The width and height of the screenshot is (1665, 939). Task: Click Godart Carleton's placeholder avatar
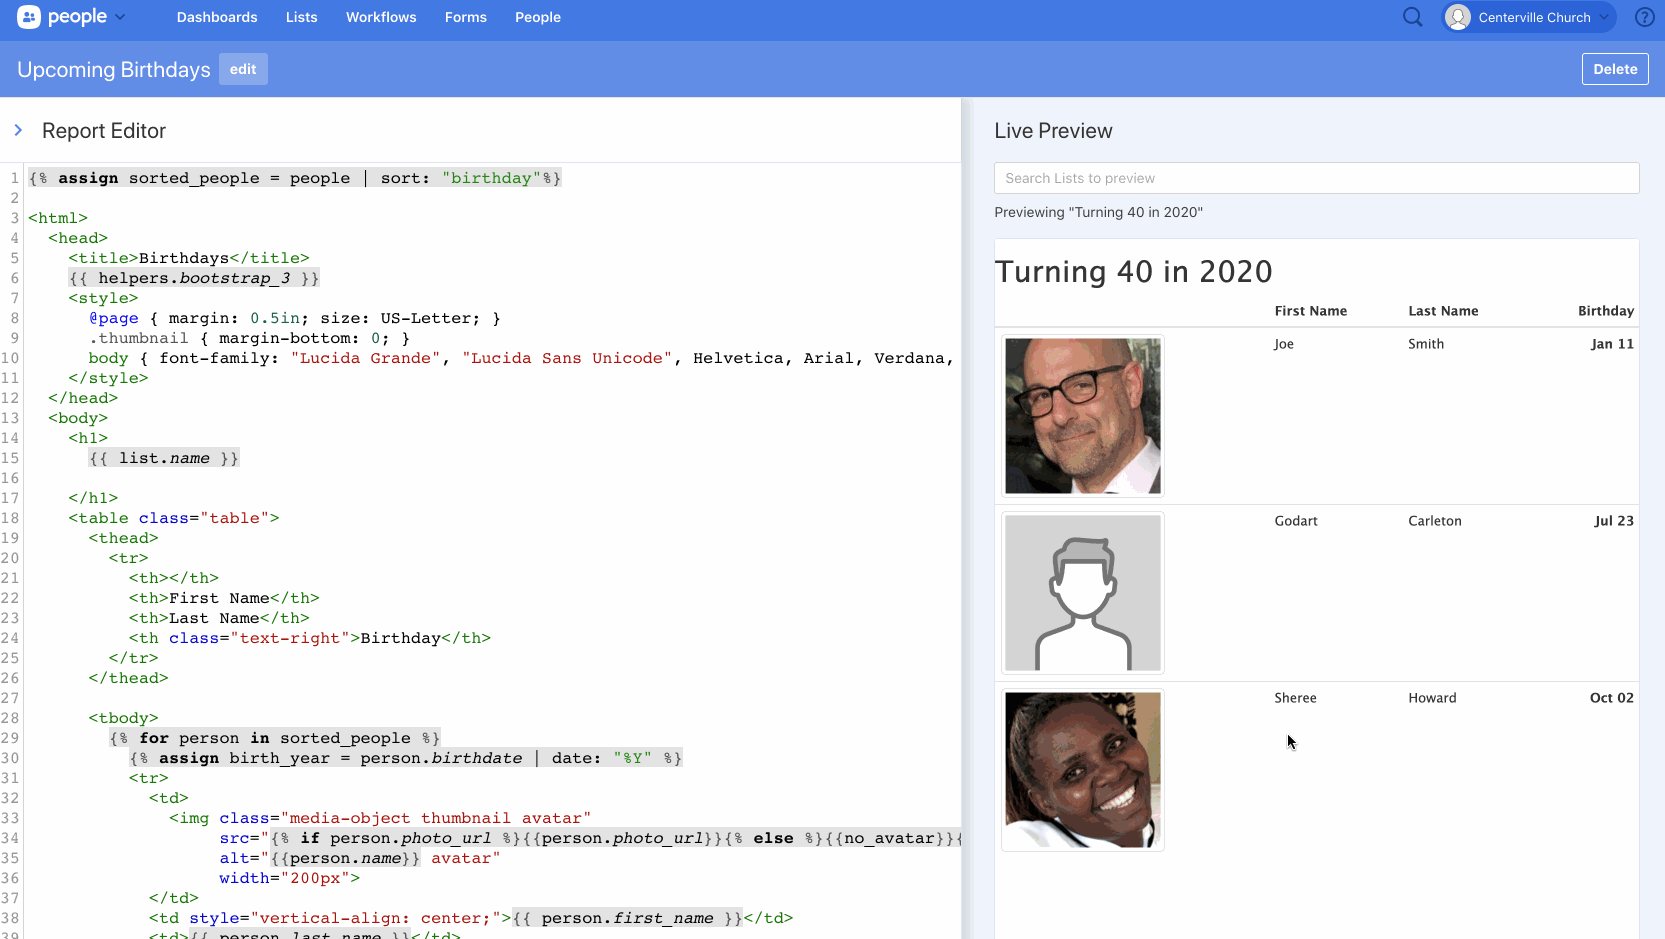click(x=1082, y=593)
